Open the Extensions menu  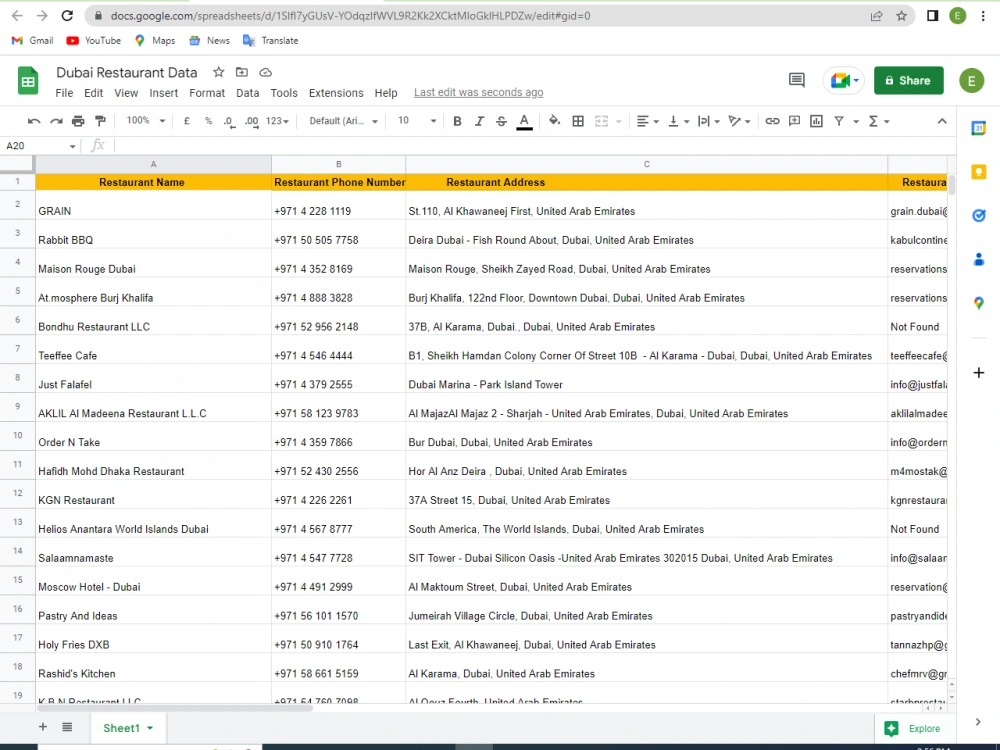click(336, 93)
